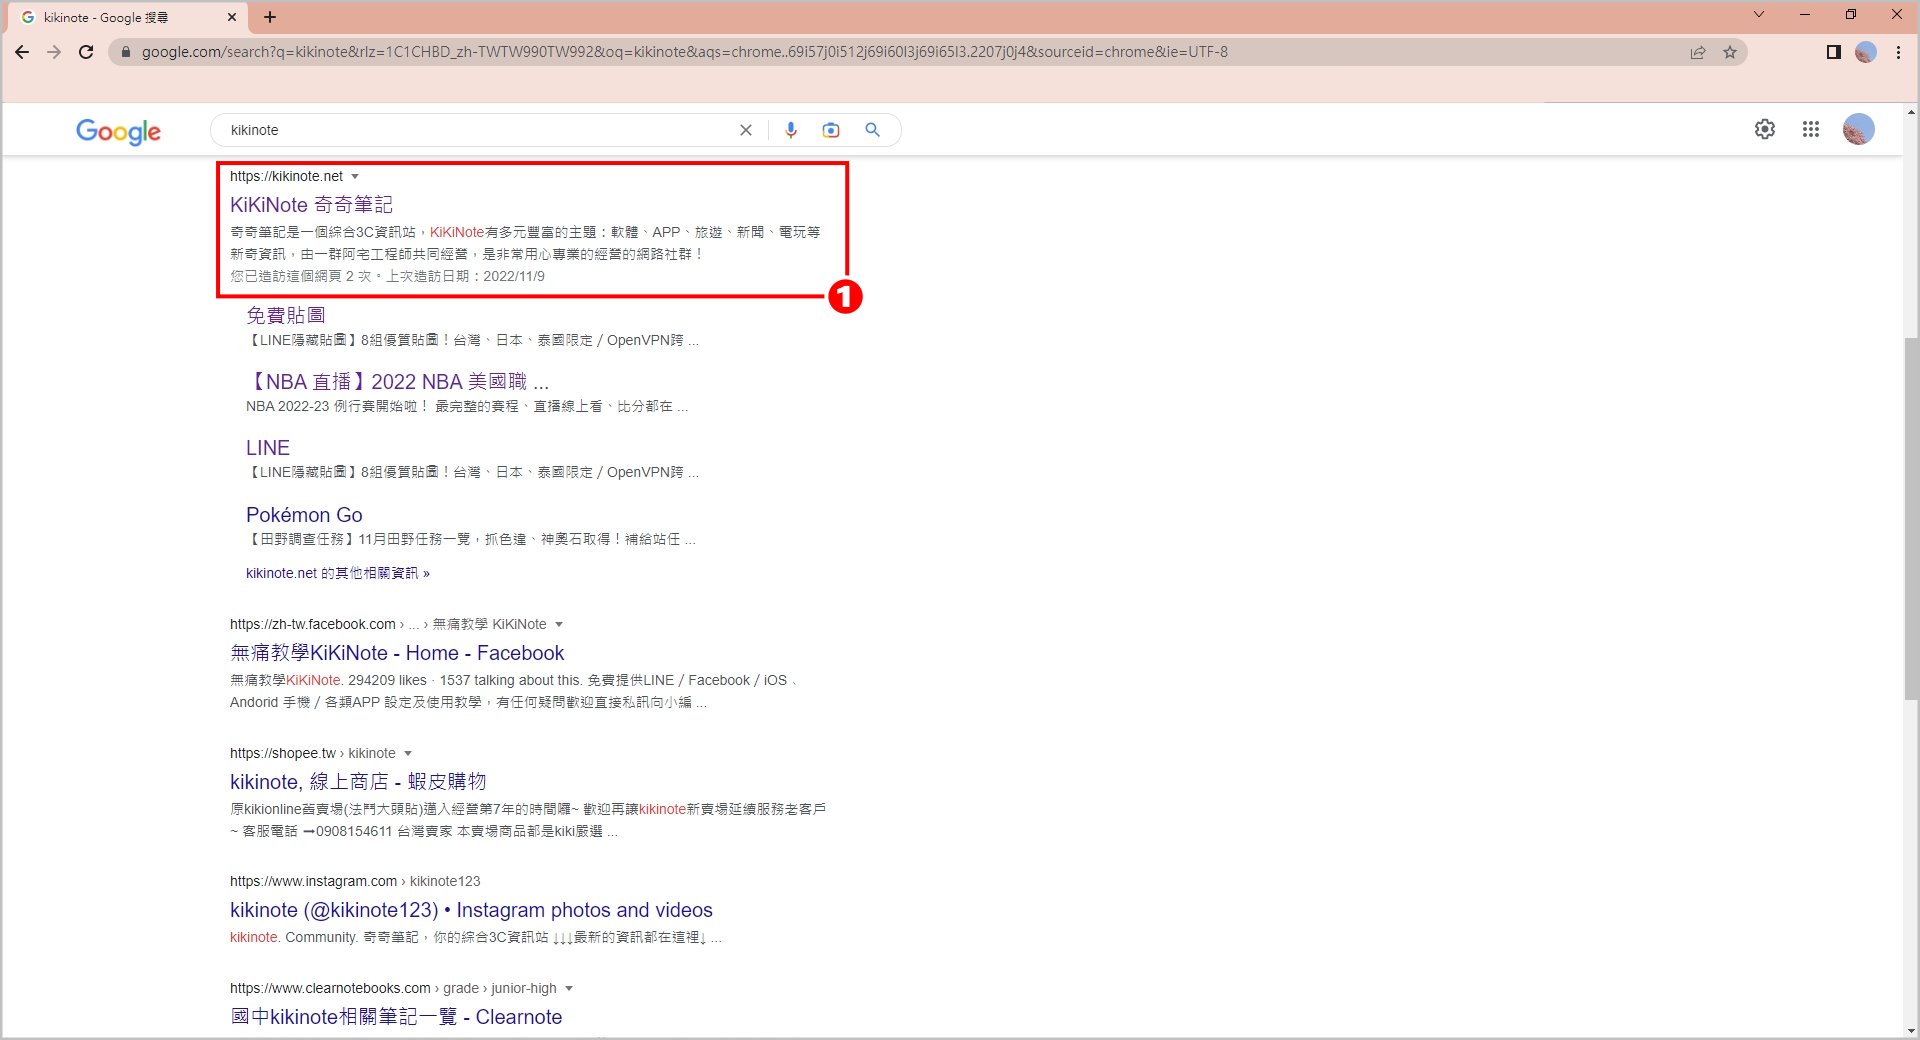This screenshot has width=1920, height=1040.
Task: Click the address bar URL
Action: (684, 52)
